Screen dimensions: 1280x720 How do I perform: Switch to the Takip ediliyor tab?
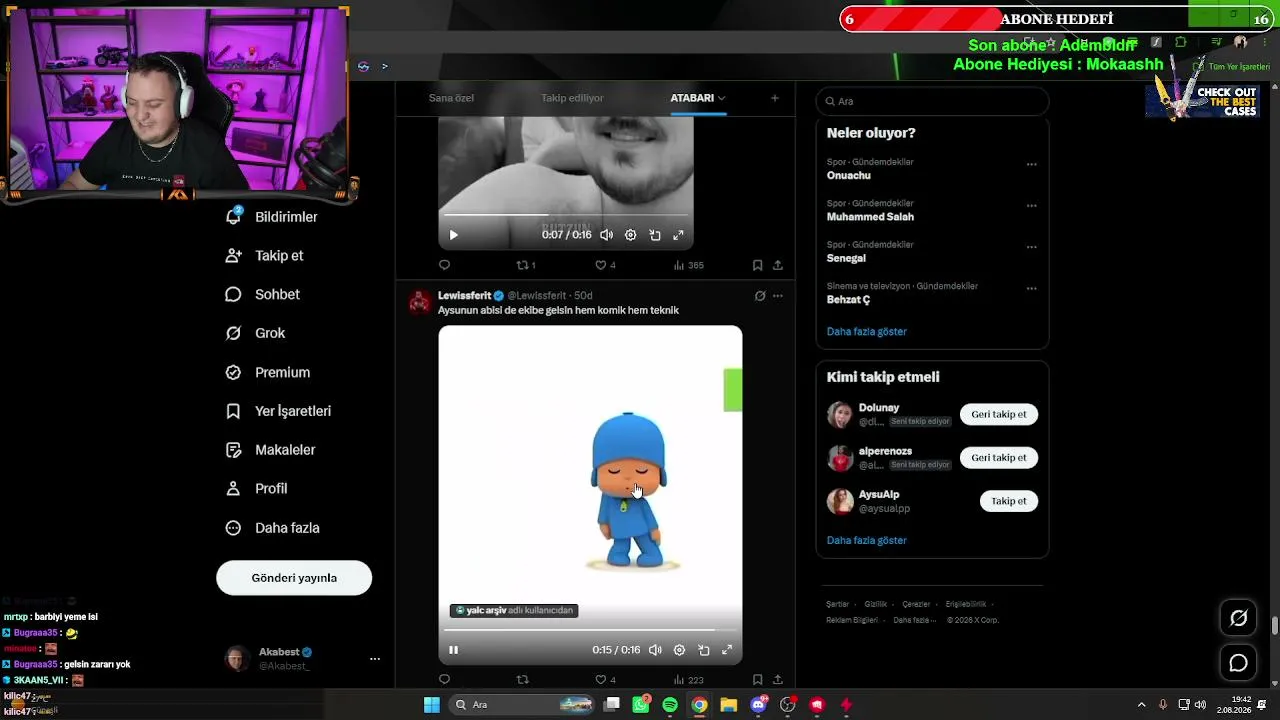coord(572,98)
